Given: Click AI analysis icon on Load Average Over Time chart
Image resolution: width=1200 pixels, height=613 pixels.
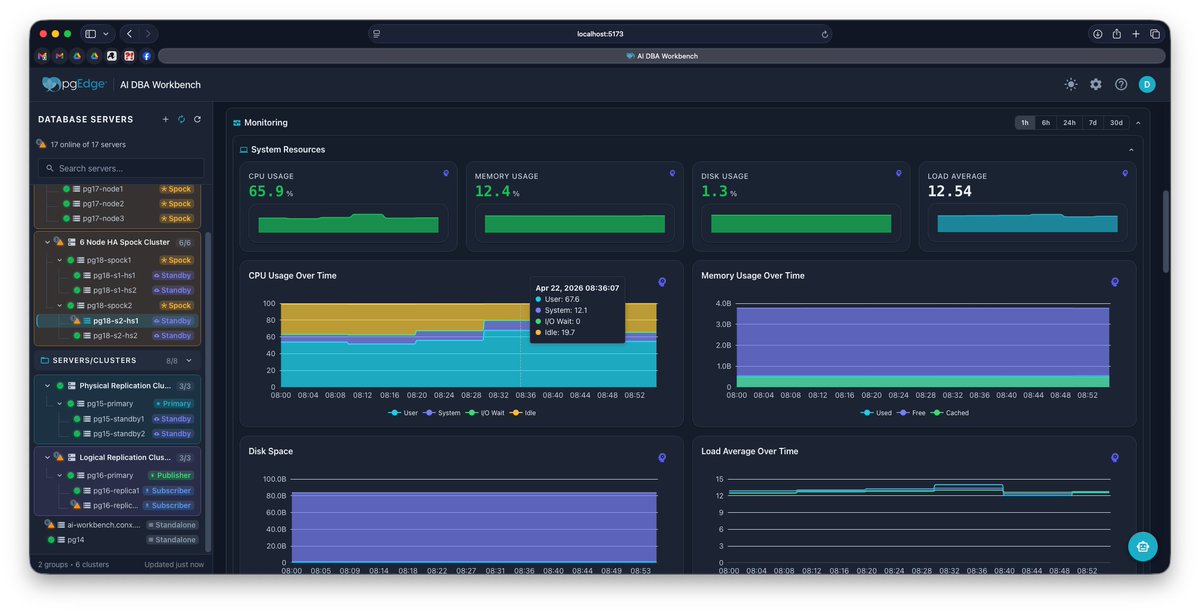Looking at the screenshot, I should pyautogui.click(x=1115, y=458).
